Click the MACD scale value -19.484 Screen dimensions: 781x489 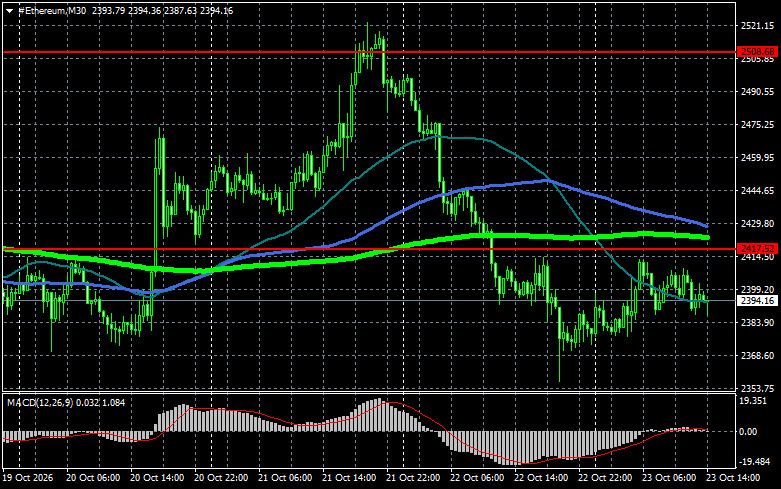pyautogui.click(x=755, y=462)
